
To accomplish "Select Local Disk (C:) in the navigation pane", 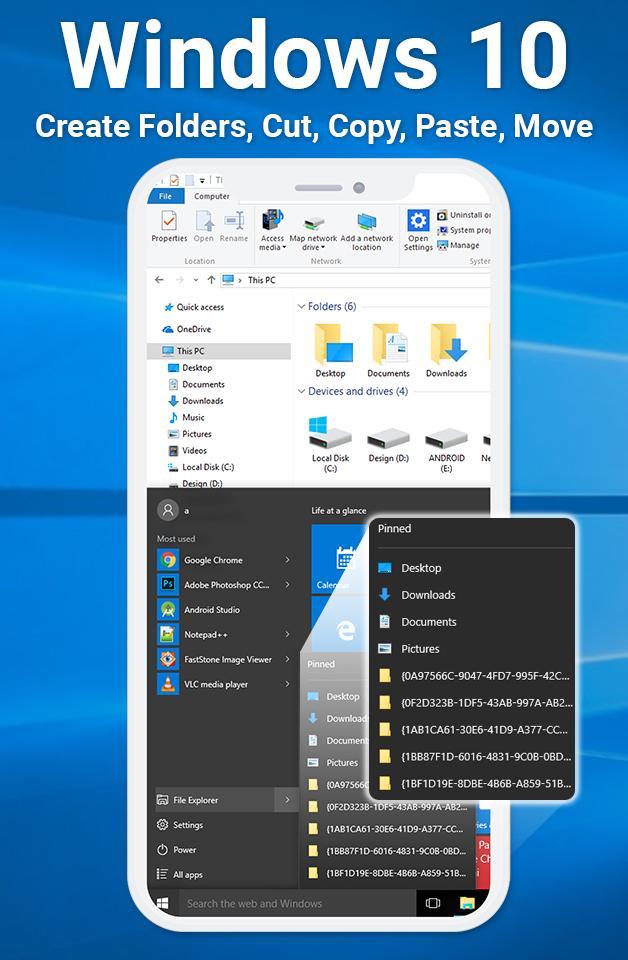I will [201, 467].
